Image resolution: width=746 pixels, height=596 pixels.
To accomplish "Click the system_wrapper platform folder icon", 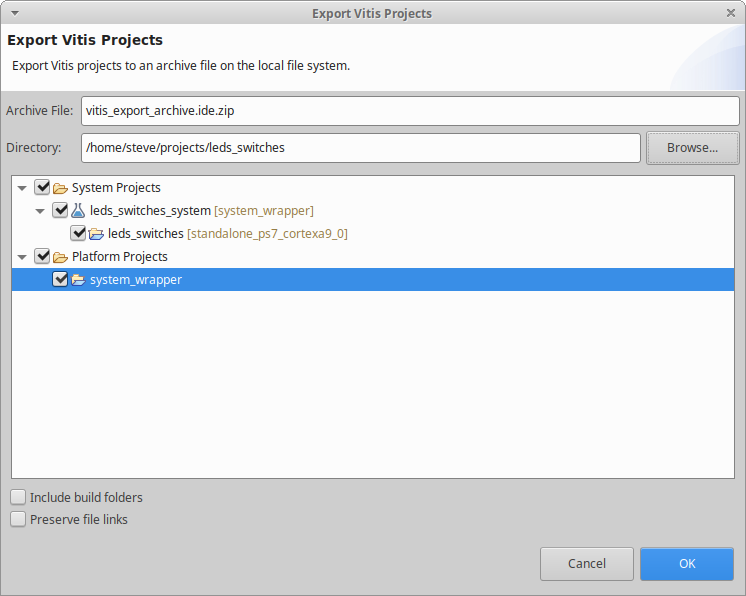I will tap(78, 280).
